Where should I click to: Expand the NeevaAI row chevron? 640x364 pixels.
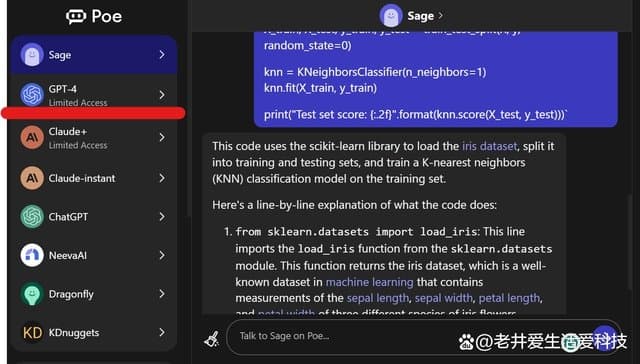coord(162,255)
